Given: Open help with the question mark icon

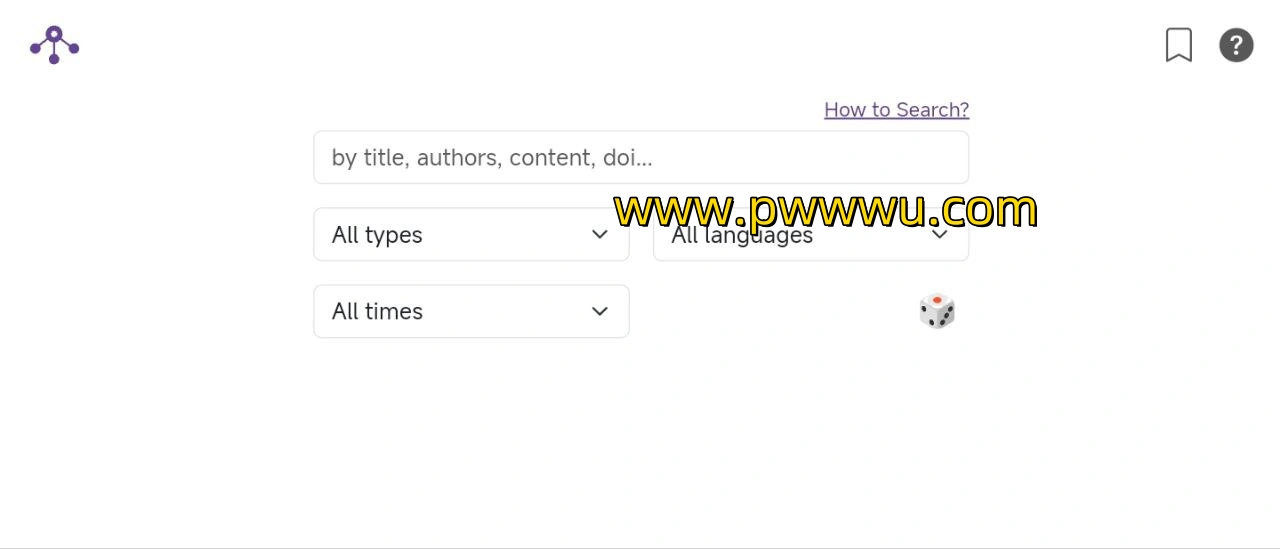Looking at the screenshot, I should coord(1236,45).
